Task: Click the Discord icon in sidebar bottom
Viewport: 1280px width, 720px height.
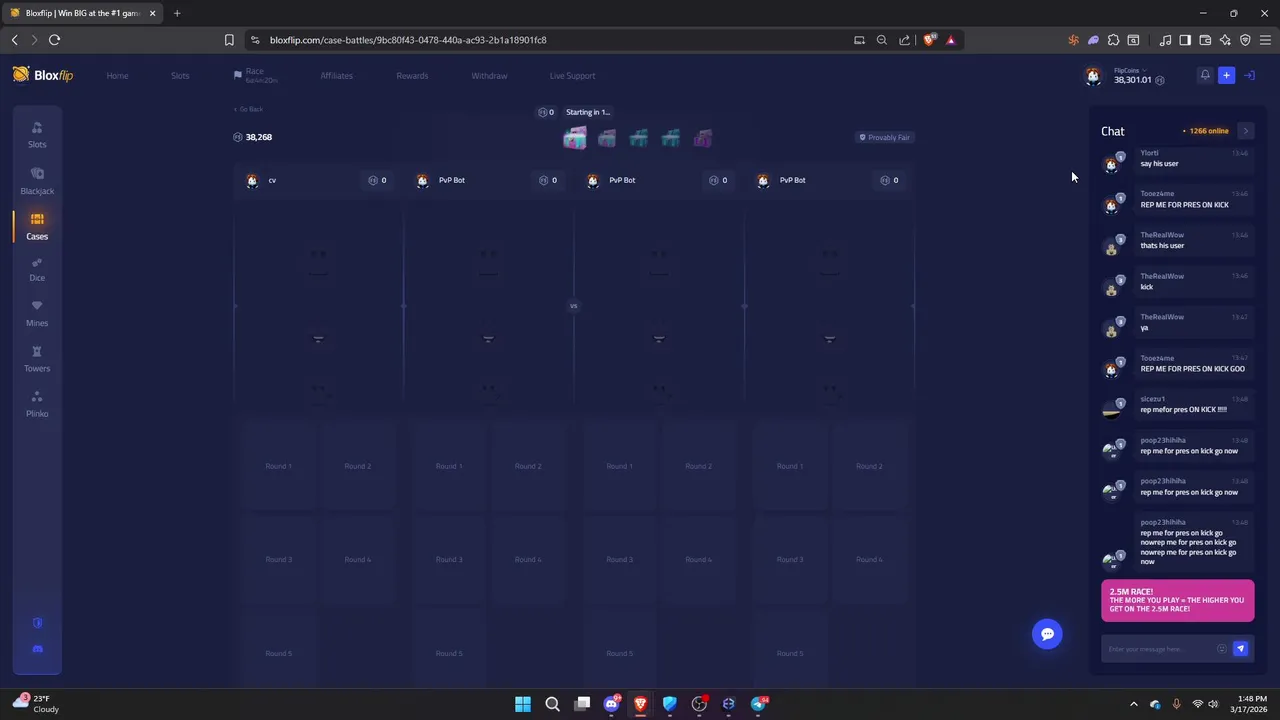Action: pyautogui.click(x=37, y=649)
